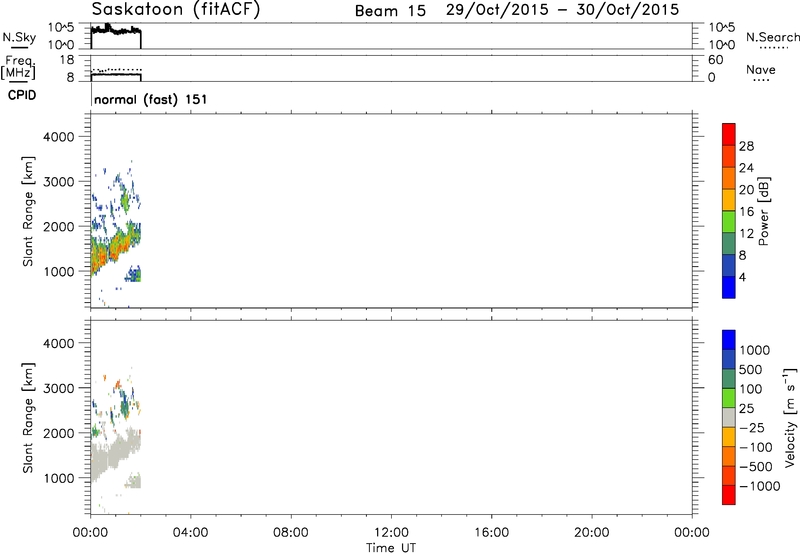The image size is (800, 554).
Task: Click the 18 label on the frequency axis
Action: point(67,60)
